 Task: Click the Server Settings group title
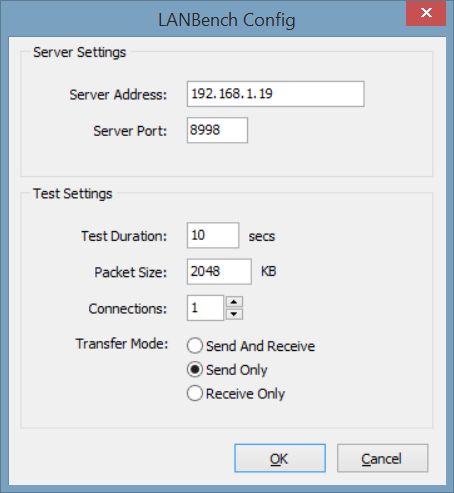(x=80, y=52)
